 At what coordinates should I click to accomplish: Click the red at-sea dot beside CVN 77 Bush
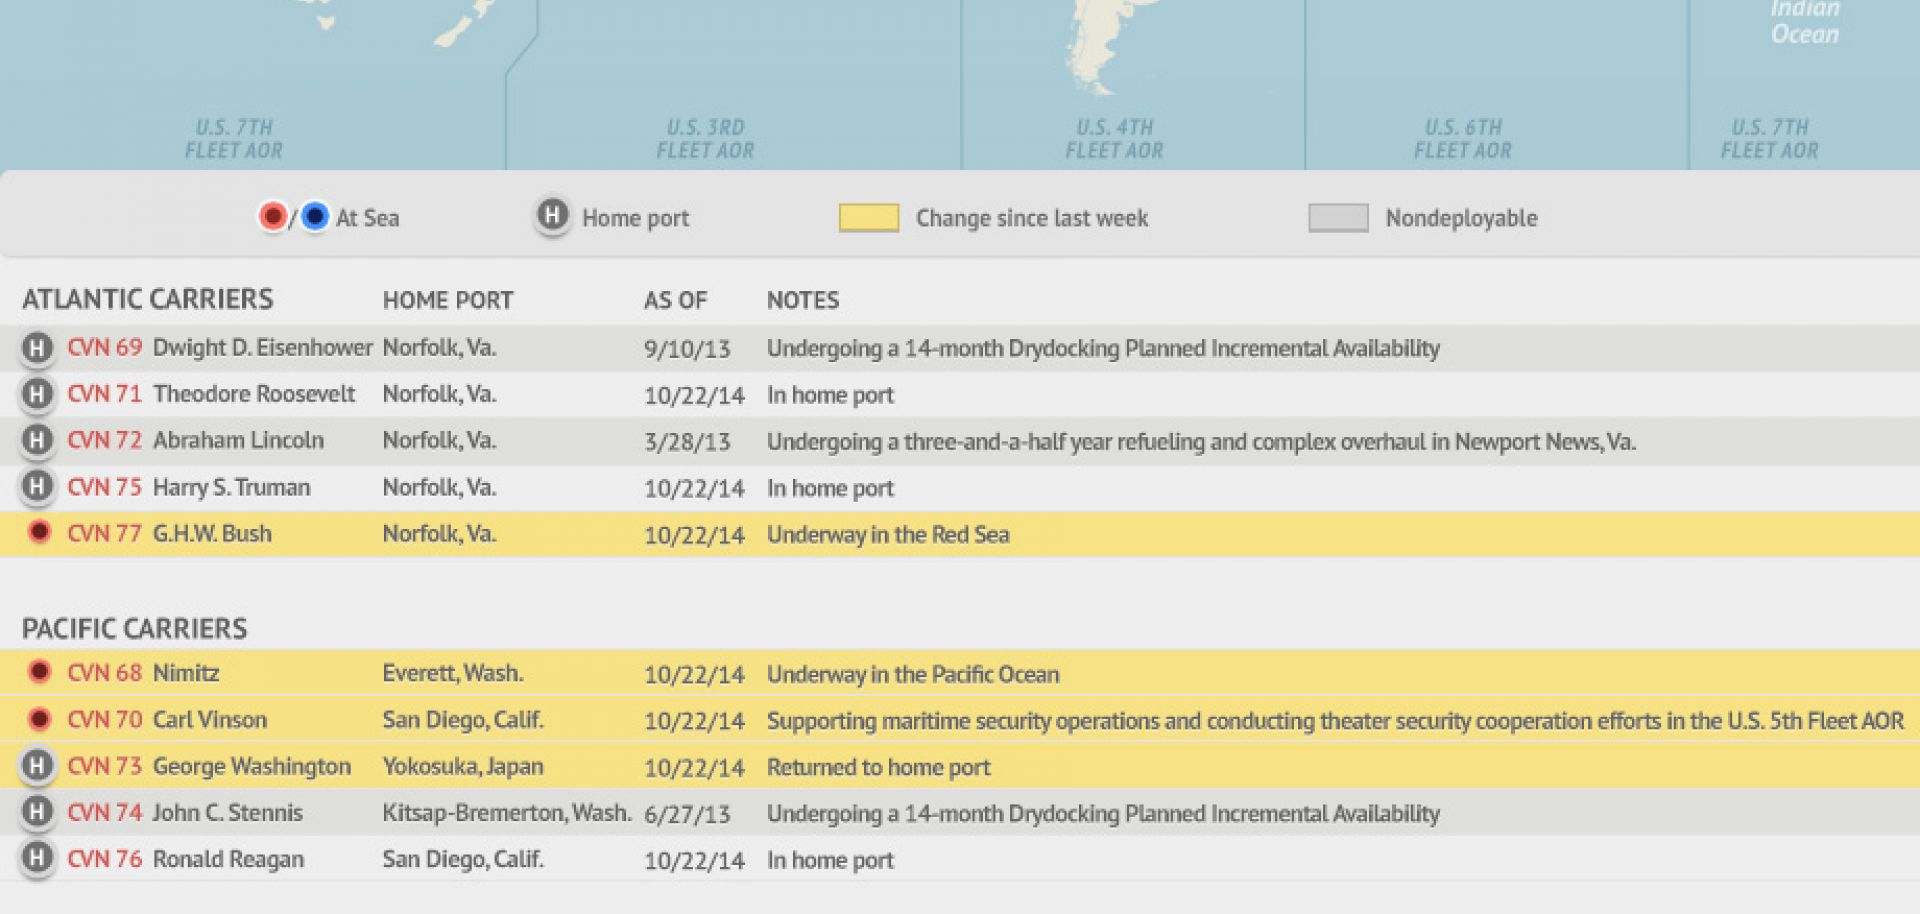coord(39,532)
